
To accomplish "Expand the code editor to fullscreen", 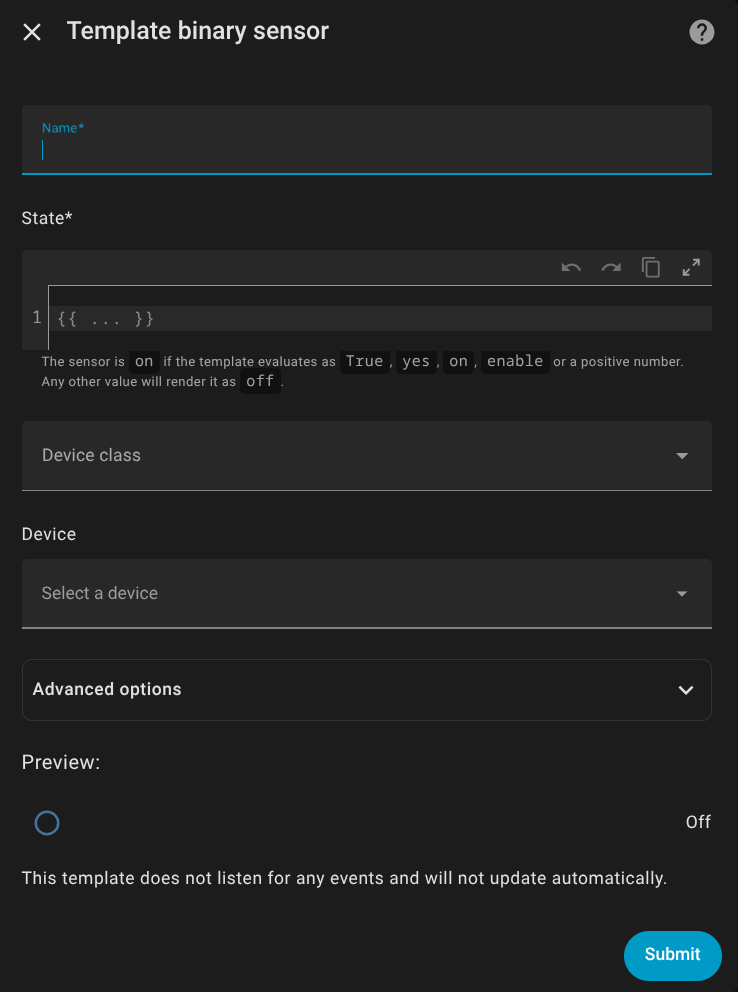I will (x=691, y=268).
